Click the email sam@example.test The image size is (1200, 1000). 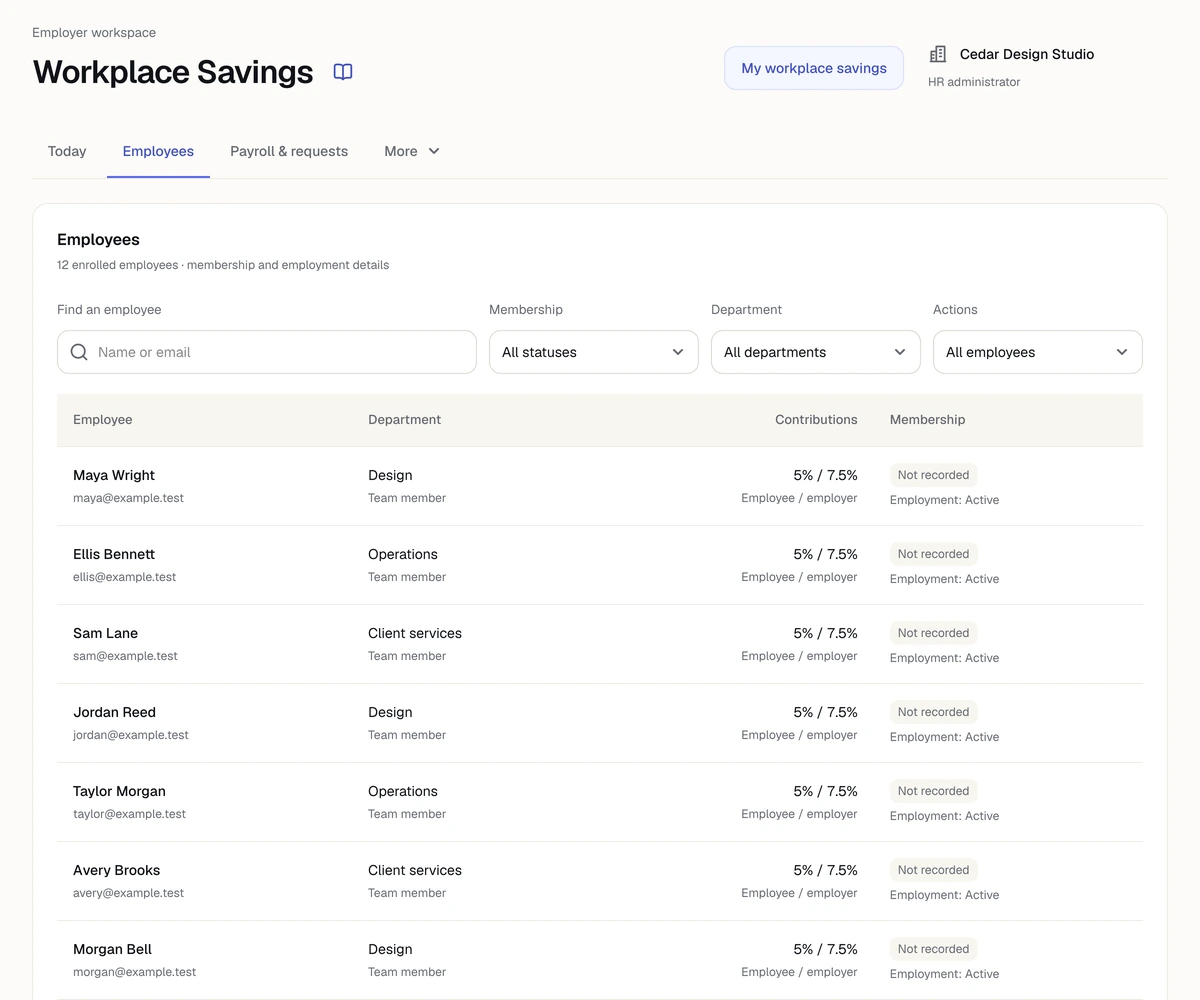click(125, 656)
